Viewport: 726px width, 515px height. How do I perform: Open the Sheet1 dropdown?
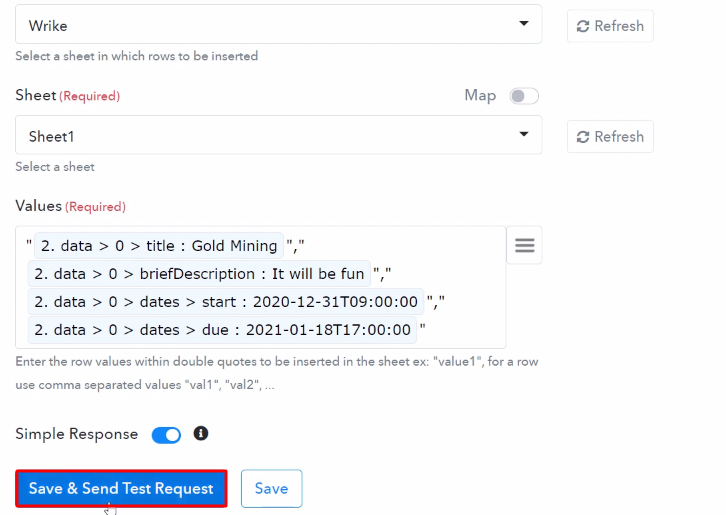[278, 135]
